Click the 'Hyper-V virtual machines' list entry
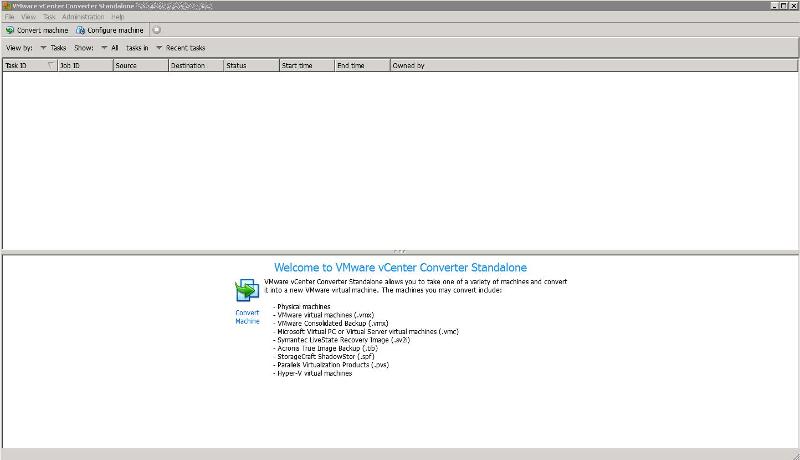Image resolution: width=800 pixels, height=460 pixels. (x=314, y=373)
